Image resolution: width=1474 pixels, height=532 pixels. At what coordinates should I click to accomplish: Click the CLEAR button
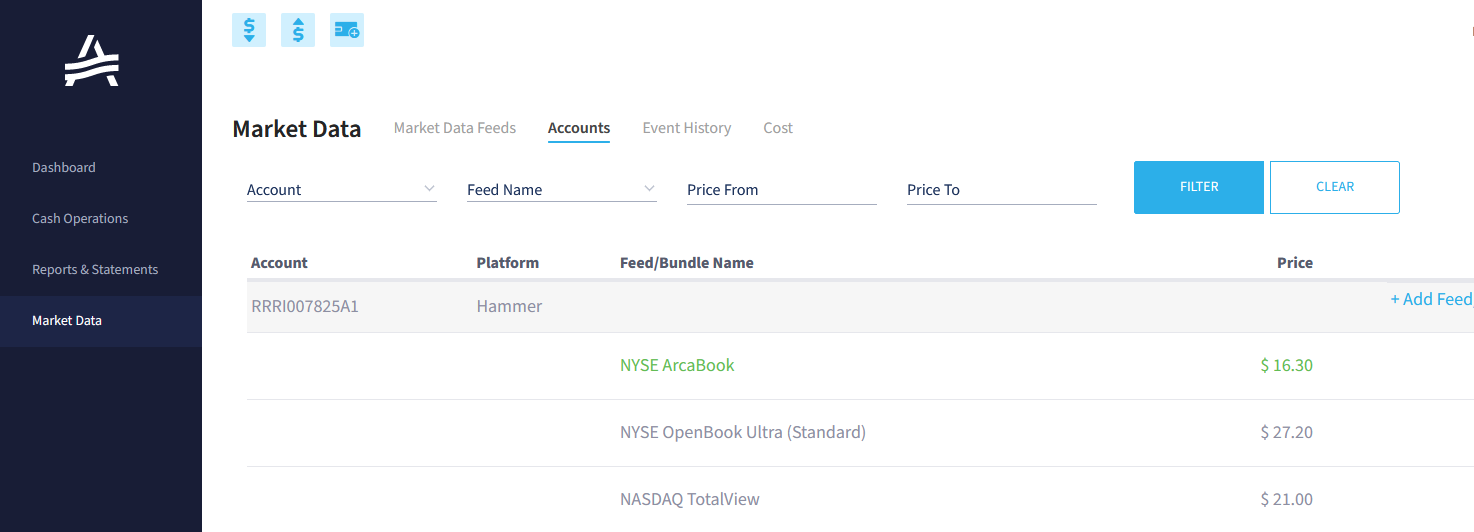[x=1335, y=187]
